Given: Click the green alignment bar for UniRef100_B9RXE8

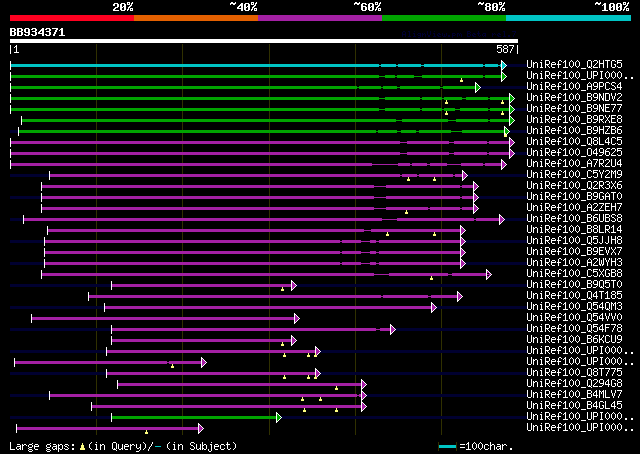Looking at the screenshot, I should click(x=266, y=120).
